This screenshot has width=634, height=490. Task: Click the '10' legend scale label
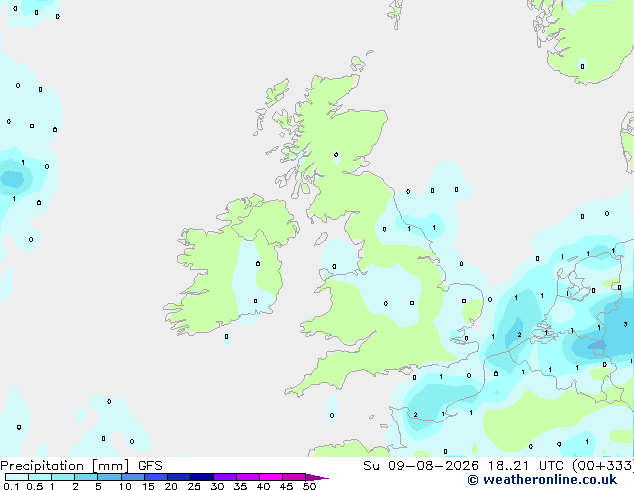125,486
